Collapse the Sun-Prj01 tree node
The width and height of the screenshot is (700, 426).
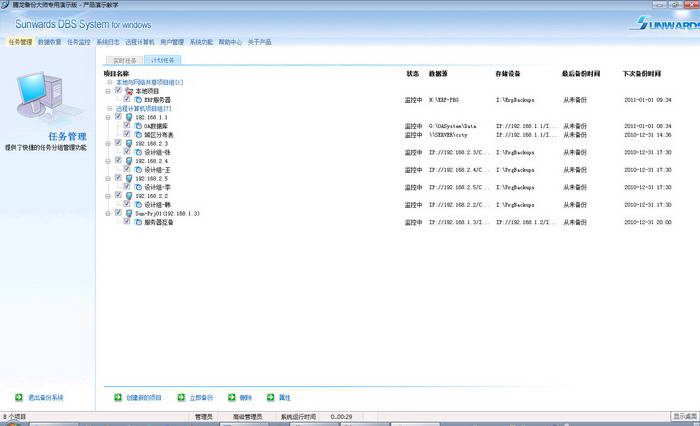pyautogui.click(x=108, y=214)
